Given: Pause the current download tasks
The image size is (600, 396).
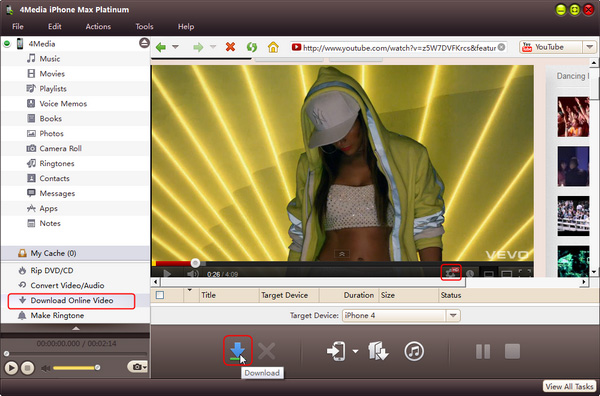Looking at the screenshot, I should tap(483, 351).
